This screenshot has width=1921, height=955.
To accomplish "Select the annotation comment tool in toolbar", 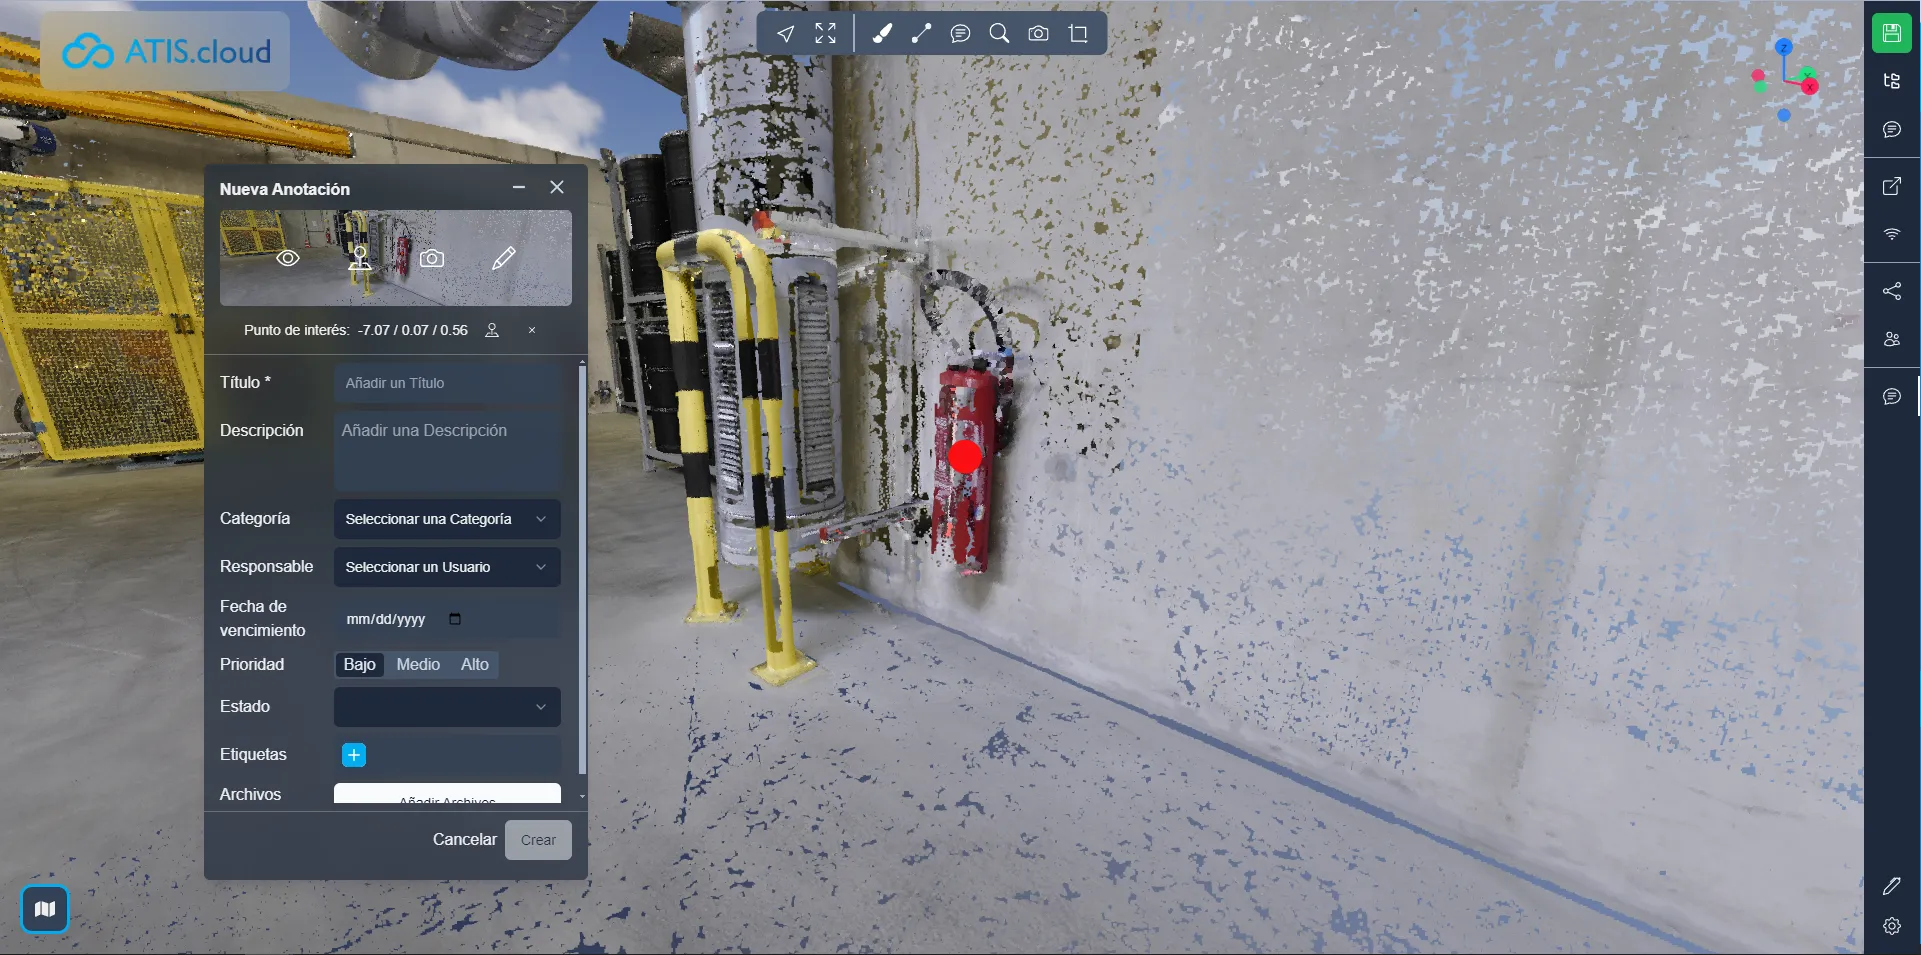I will click(x=960, y=34).
